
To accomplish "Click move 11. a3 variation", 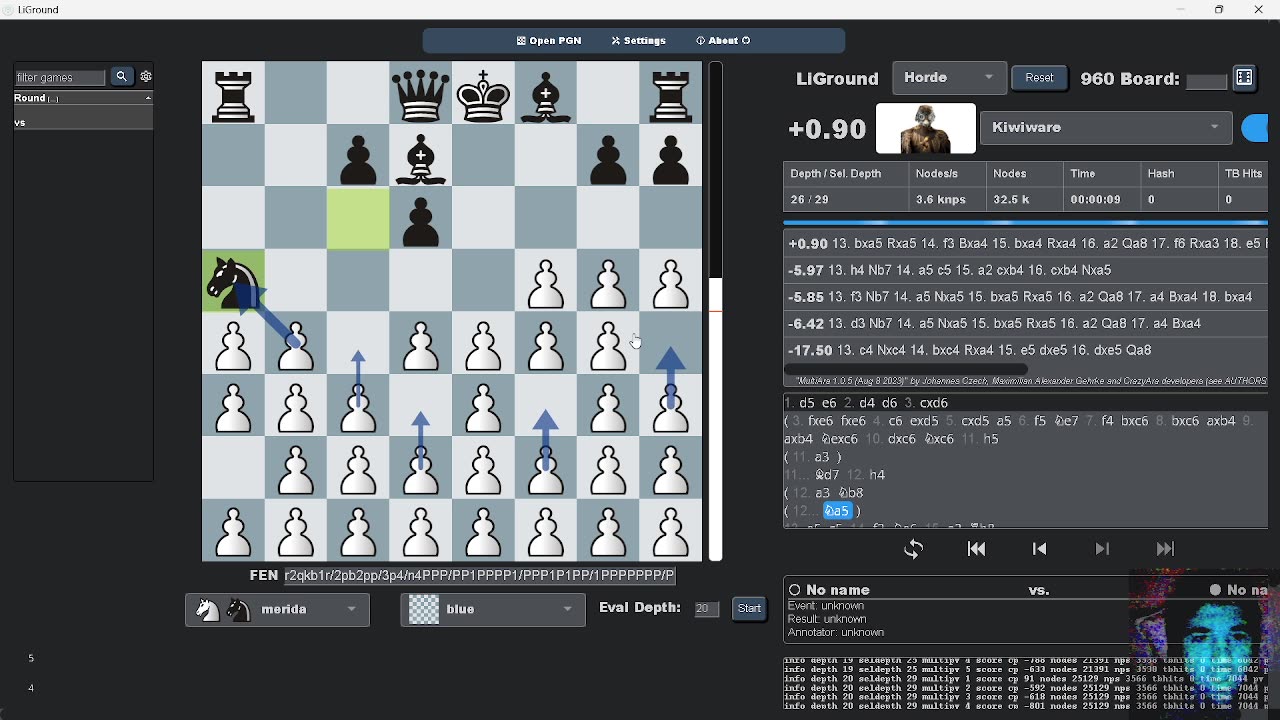I will (x=814, y=457).
